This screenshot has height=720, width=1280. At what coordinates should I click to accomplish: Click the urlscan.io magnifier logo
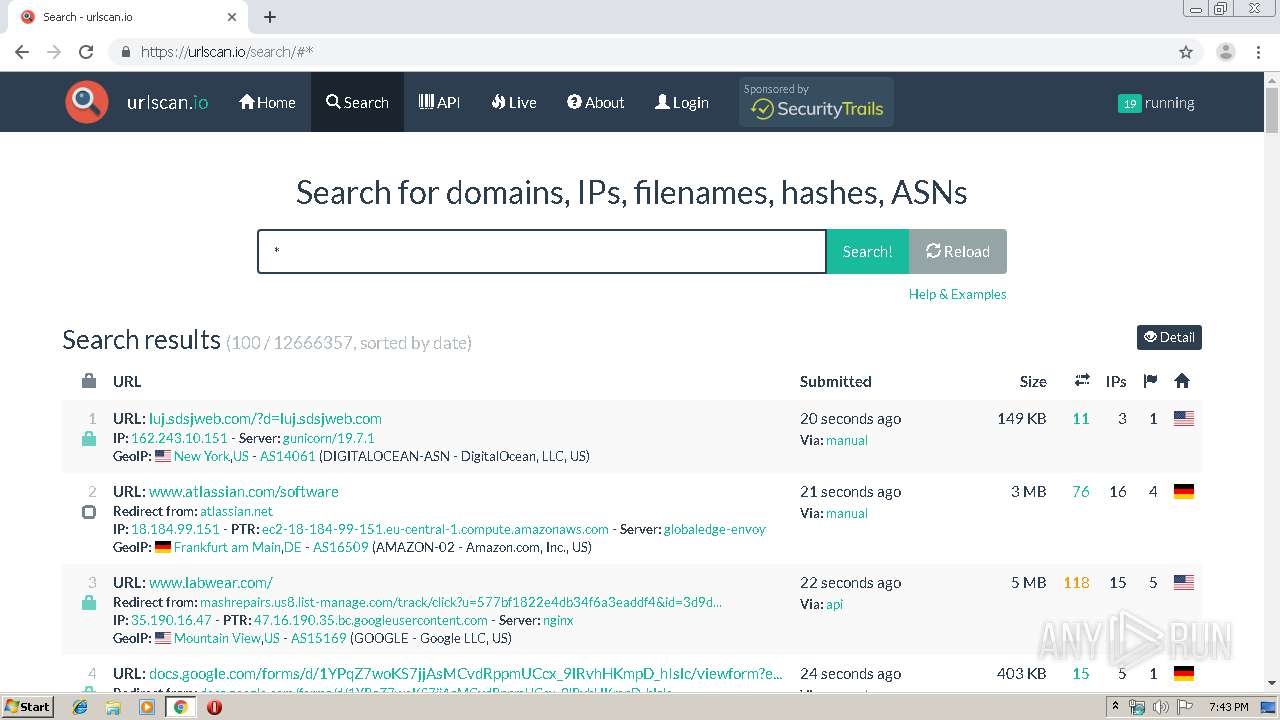pyautogui.click(x=87, y=102)
